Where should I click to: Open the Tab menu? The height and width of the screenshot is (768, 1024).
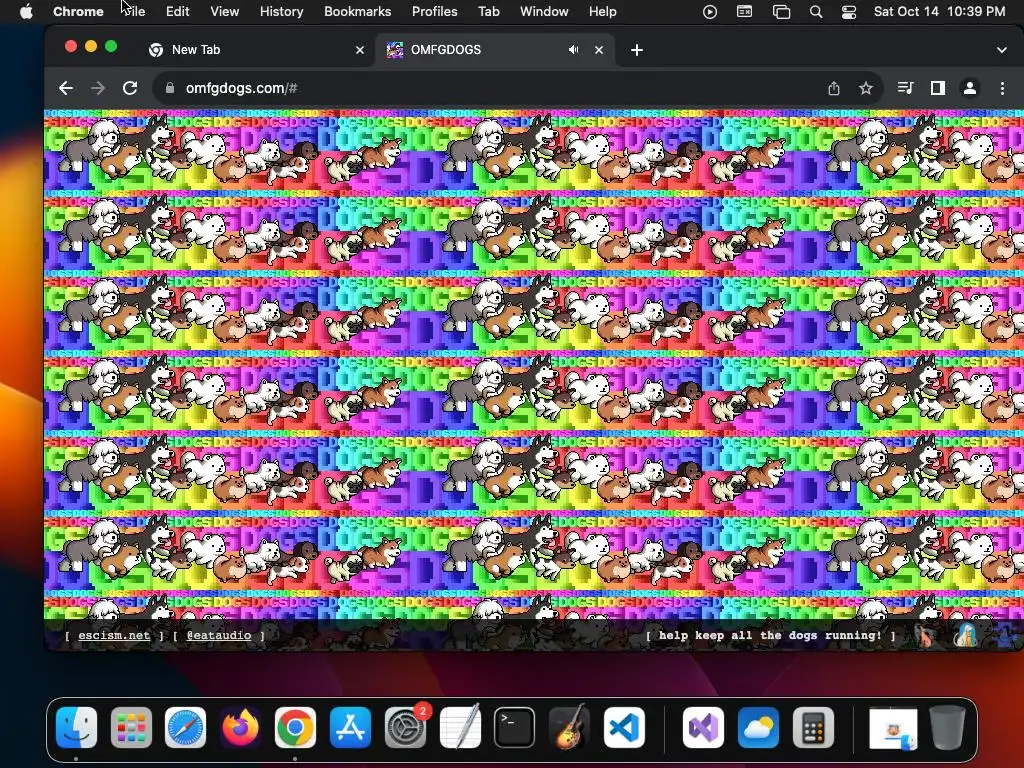point(488,11)
